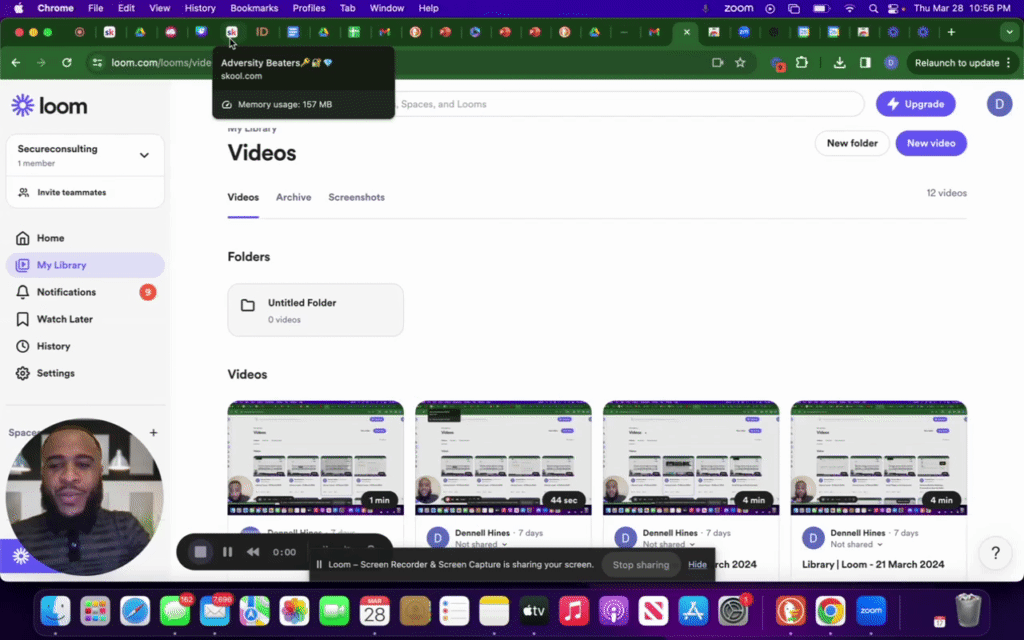This screenshot has height=640, width=1024.
Task: Stop the Loom recording
Action: [x=200, y=552]
